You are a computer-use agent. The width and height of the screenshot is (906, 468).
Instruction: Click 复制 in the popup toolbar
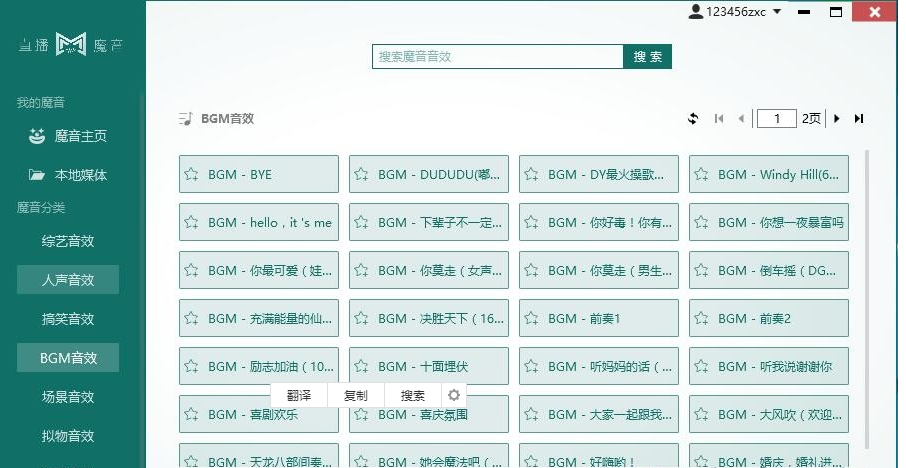pos(355,395)
